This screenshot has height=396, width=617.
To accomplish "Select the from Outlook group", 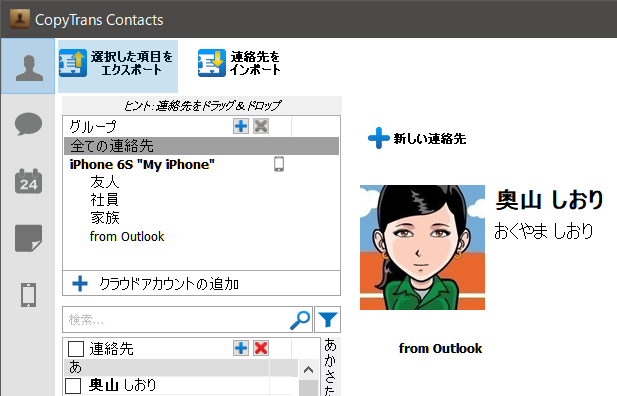I will click(127, 237).
